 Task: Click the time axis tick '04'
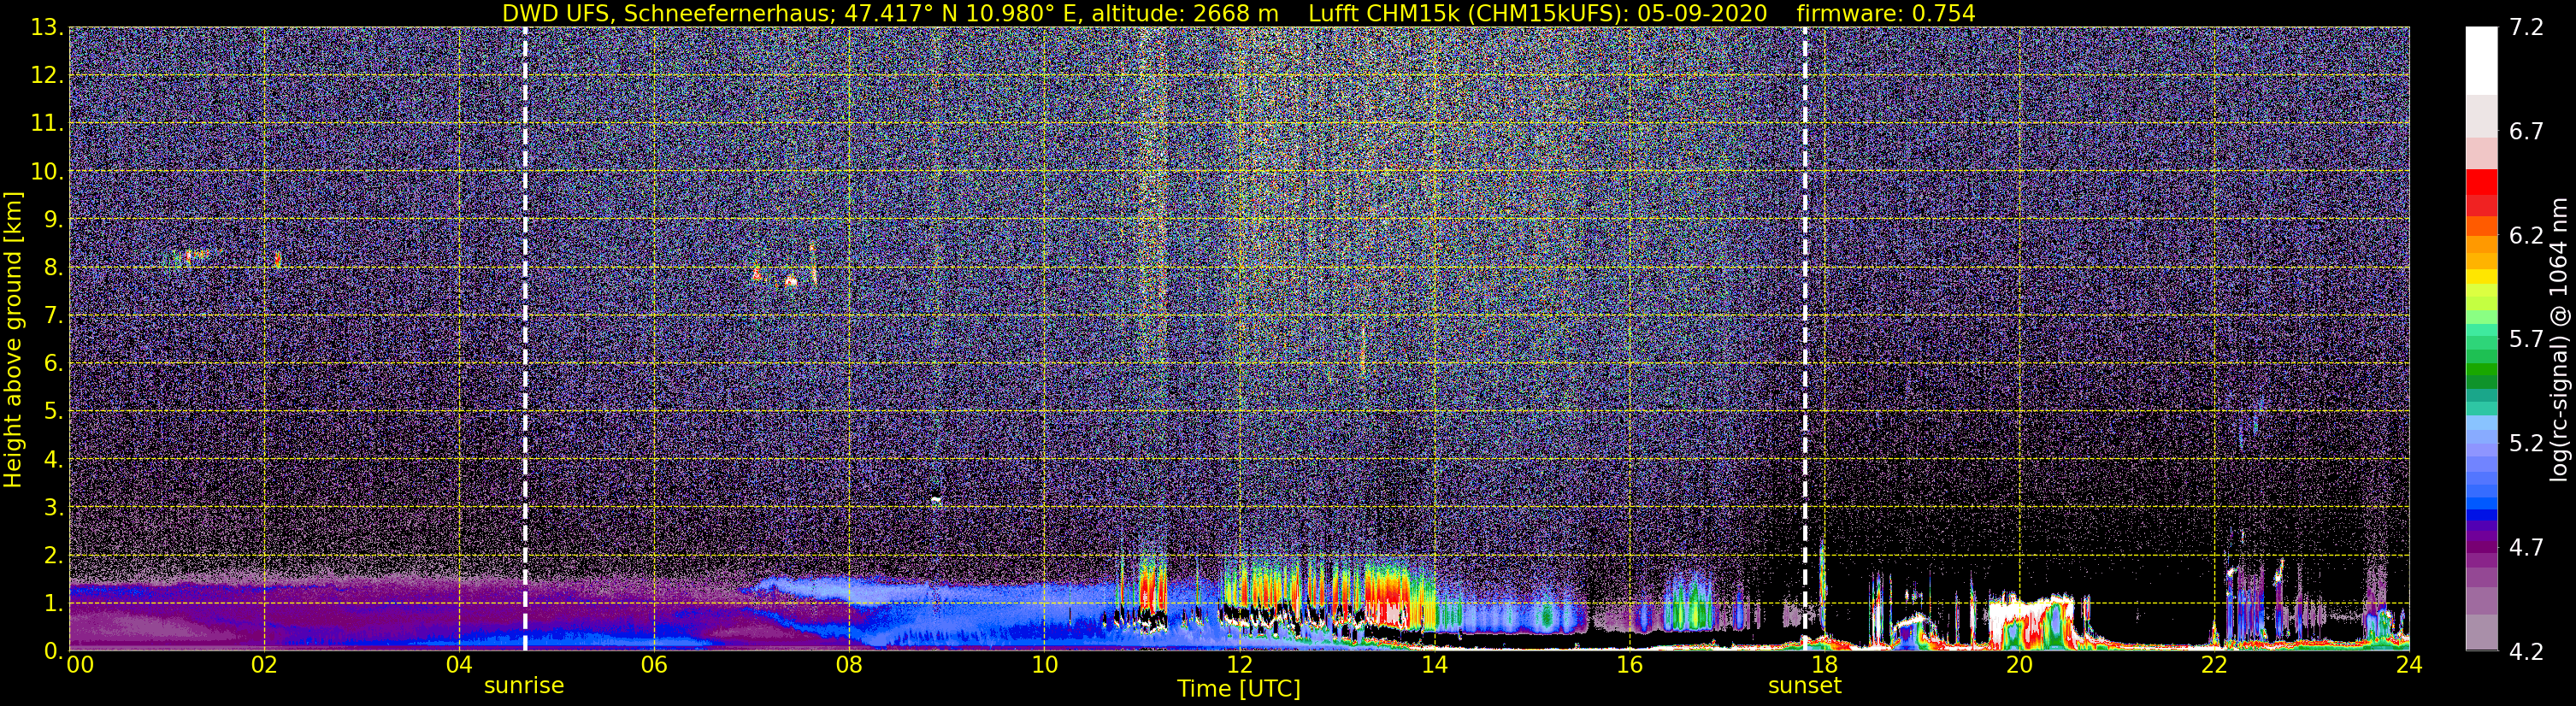coord(459,665)
